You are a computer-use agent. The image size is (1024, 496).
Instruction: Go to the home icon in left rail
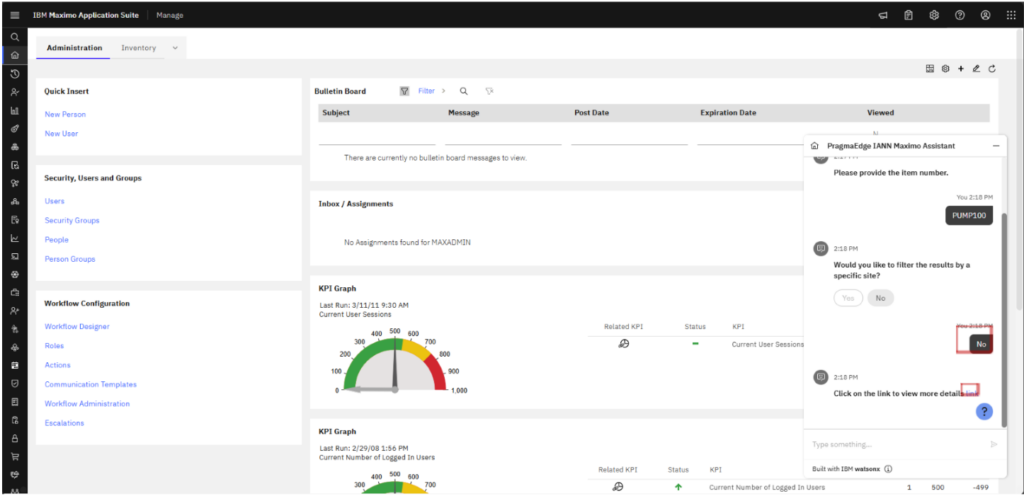(x=14, y=55)
